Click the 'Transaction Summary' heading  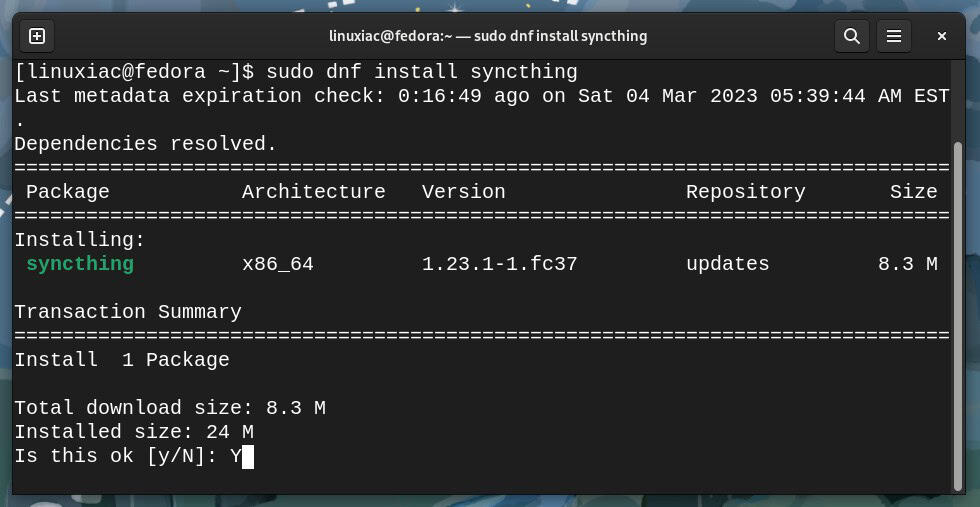pos(128,312)
